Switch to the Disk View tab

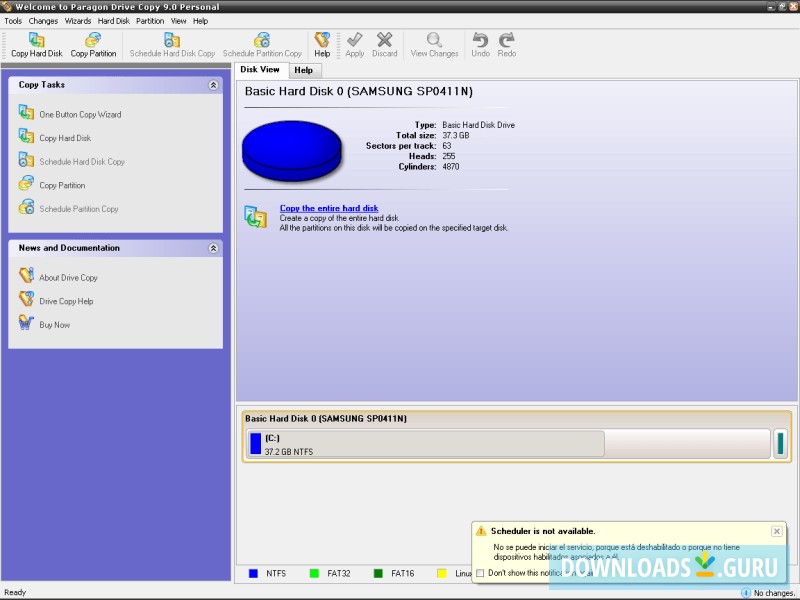[260, 69]
